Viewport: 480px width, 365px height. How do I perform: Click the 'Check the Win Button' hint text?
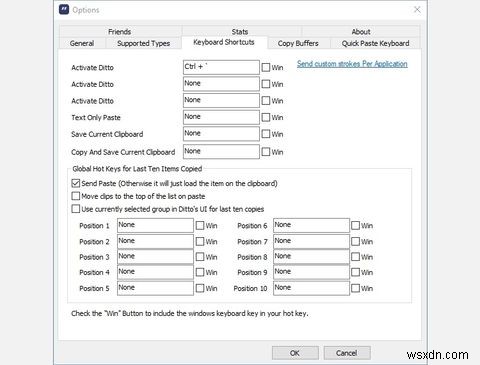(x=189, y=313)
